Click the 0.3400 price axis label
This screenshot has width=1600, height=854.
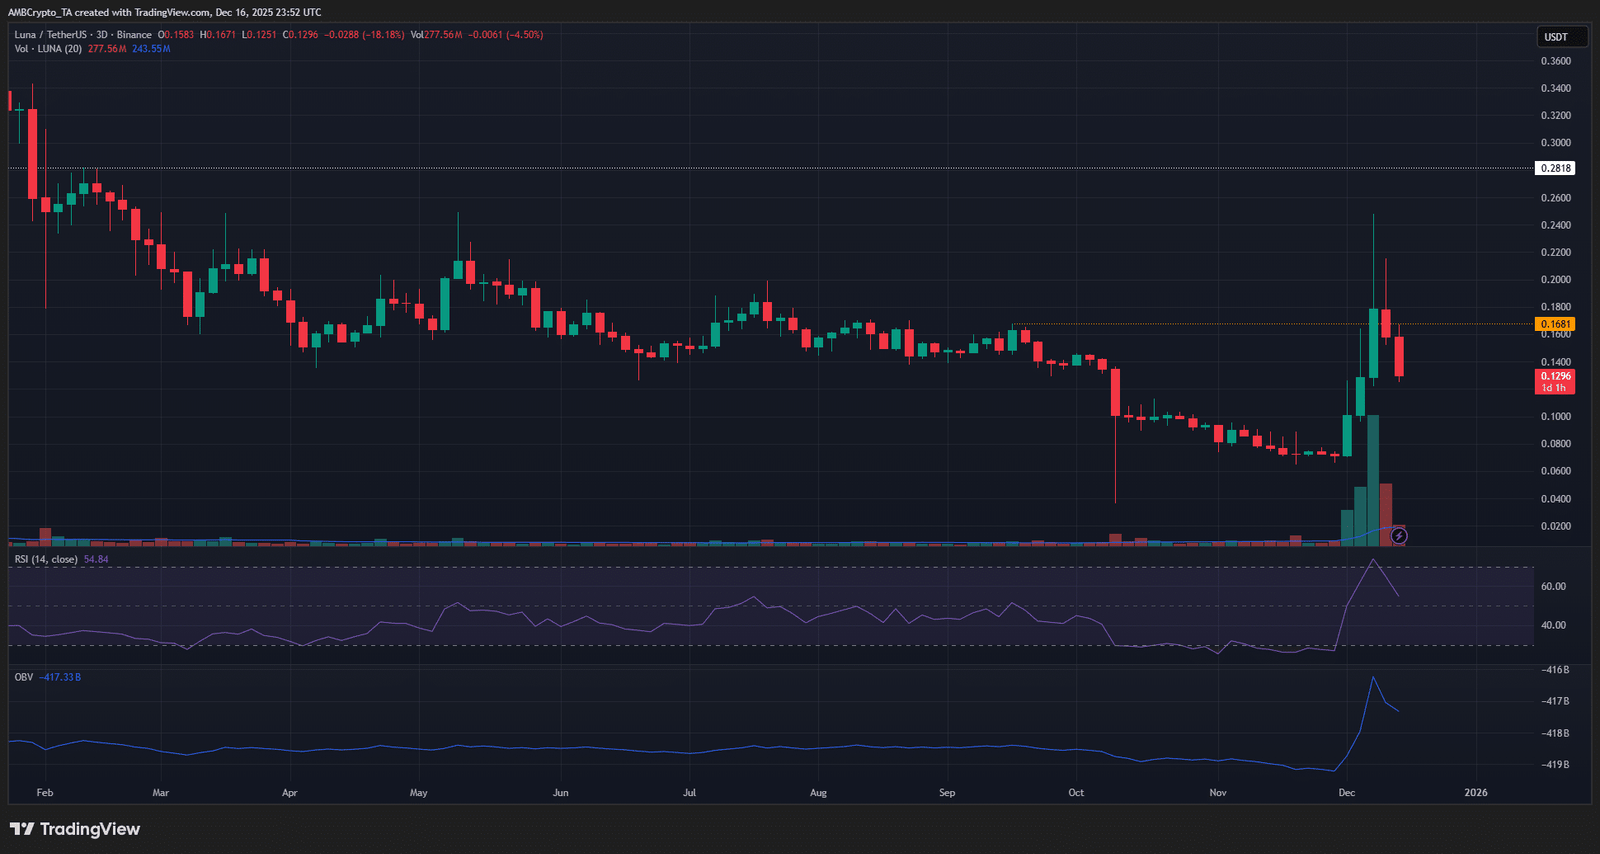(x=1556, y=88)
